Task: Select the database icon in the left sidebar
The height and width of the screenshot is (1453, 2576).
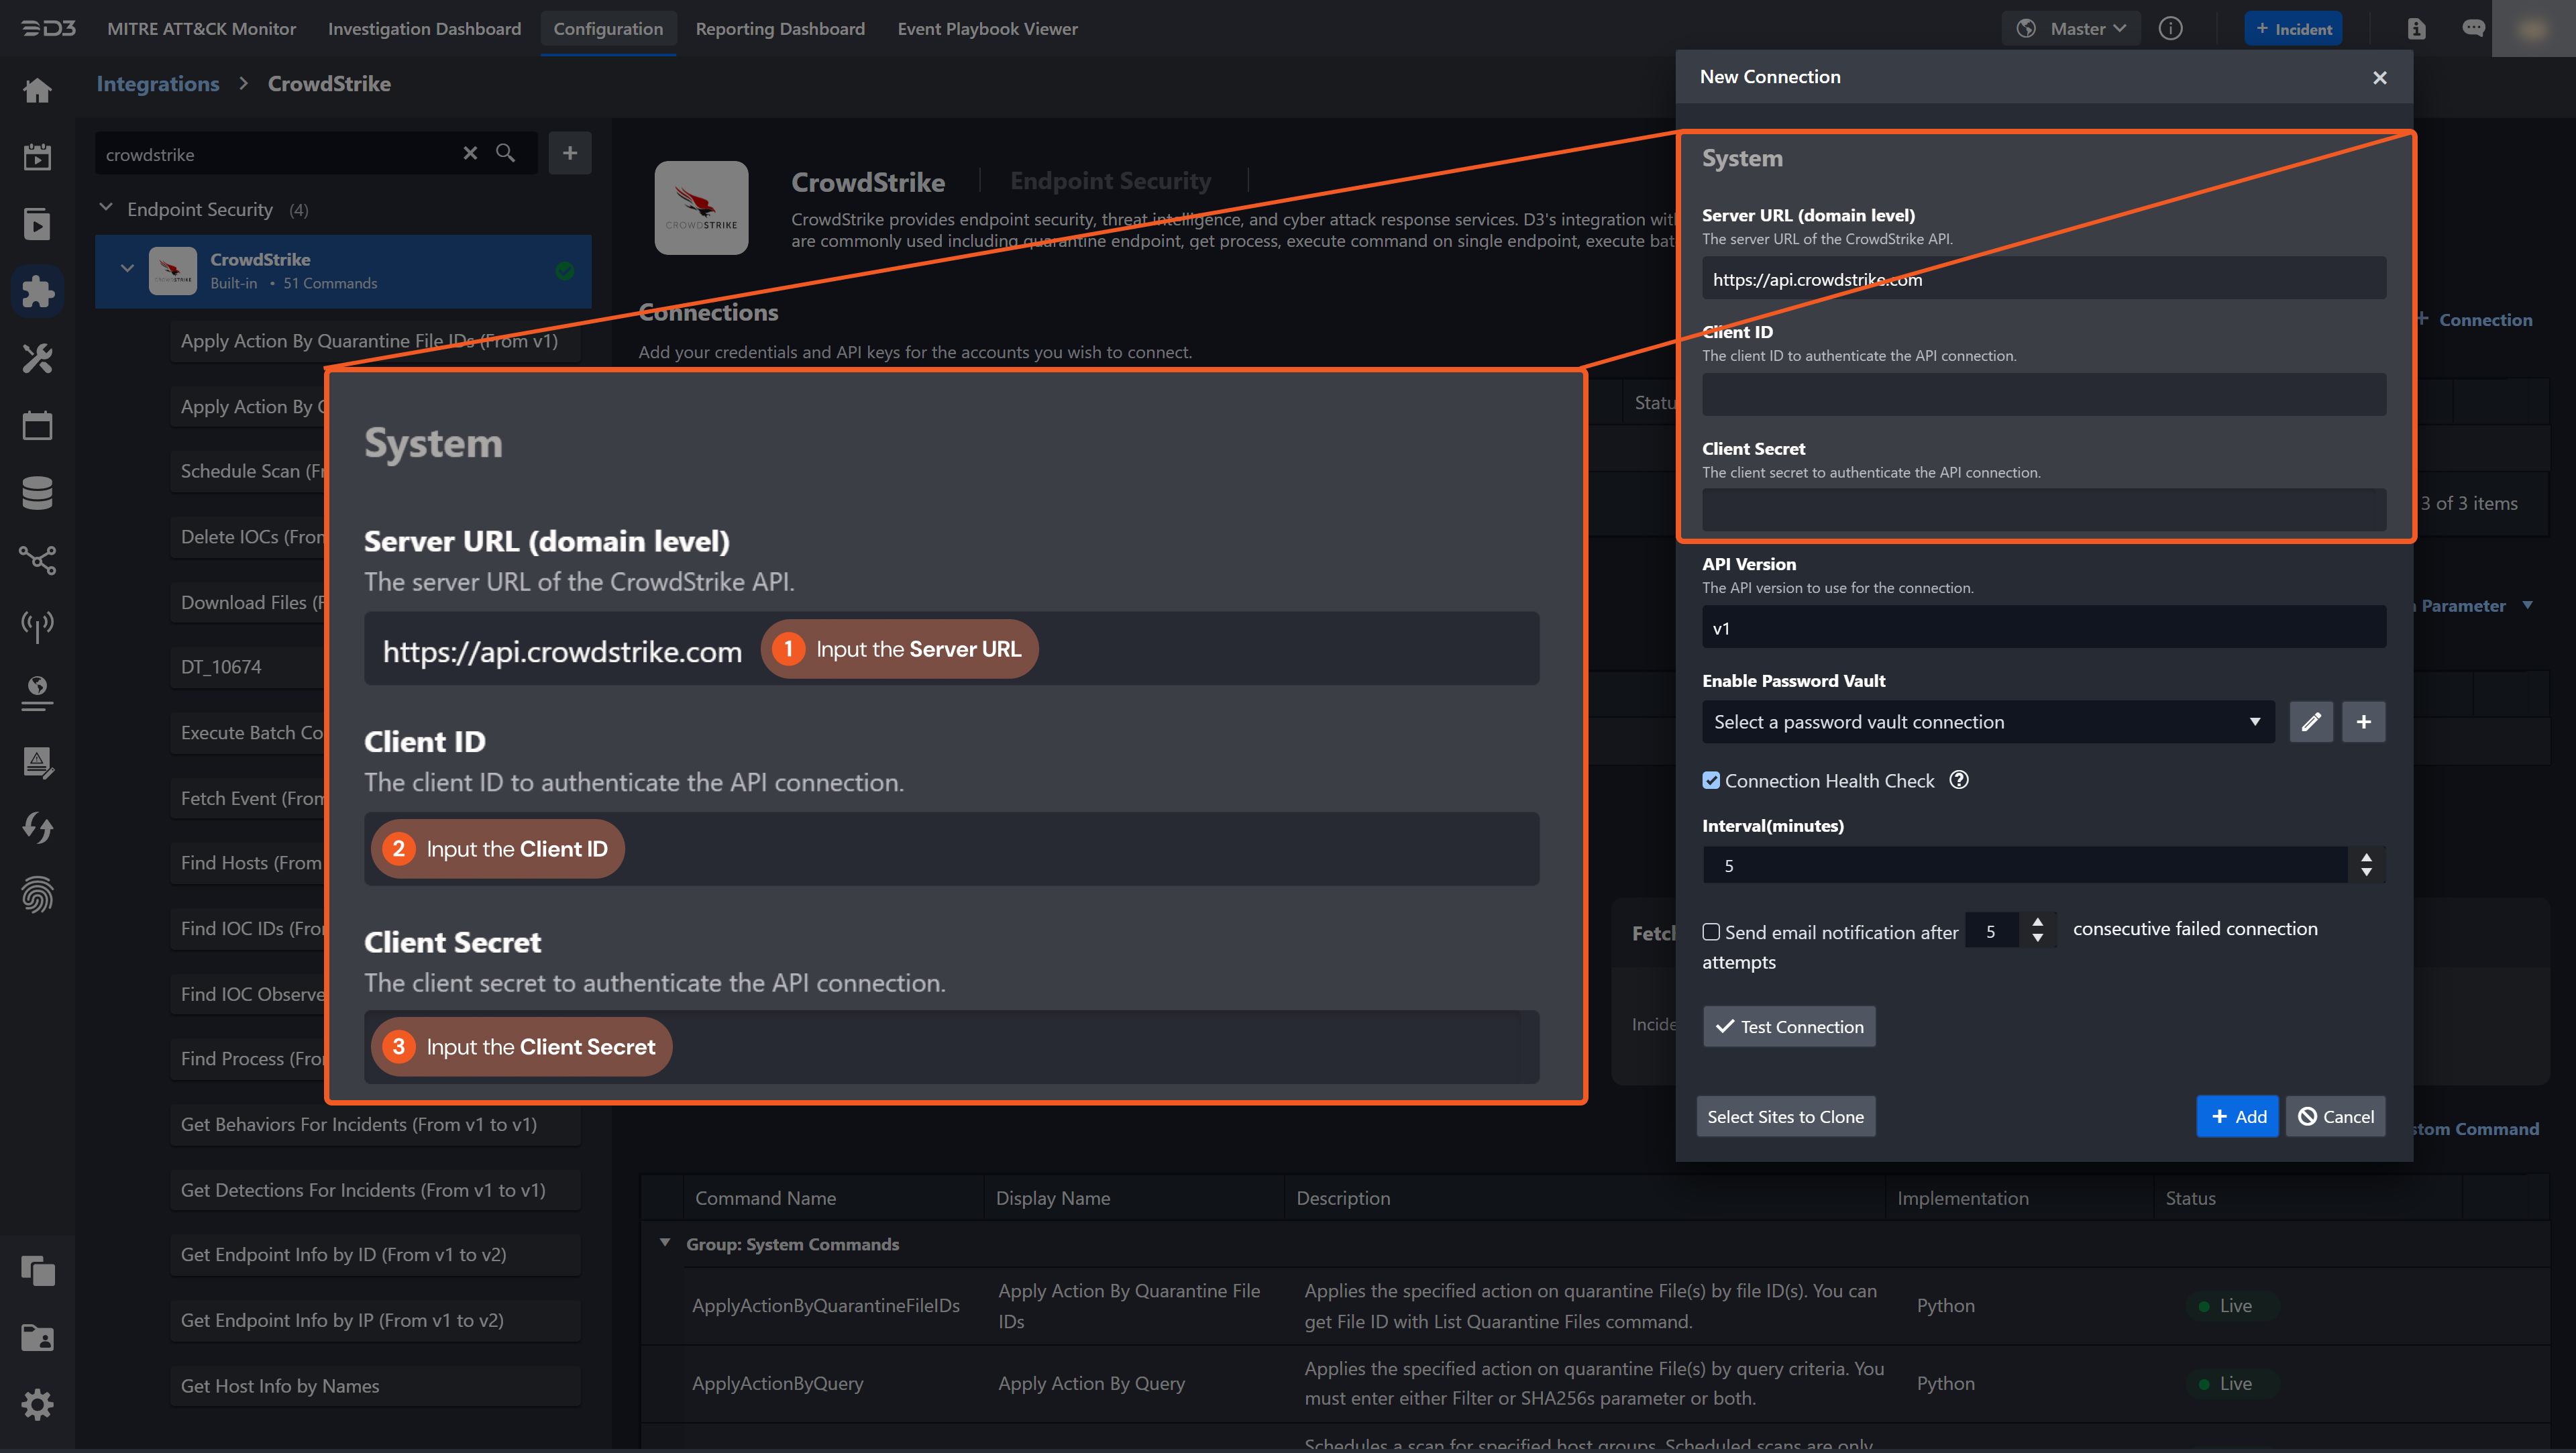Action: tap(37, 492)
